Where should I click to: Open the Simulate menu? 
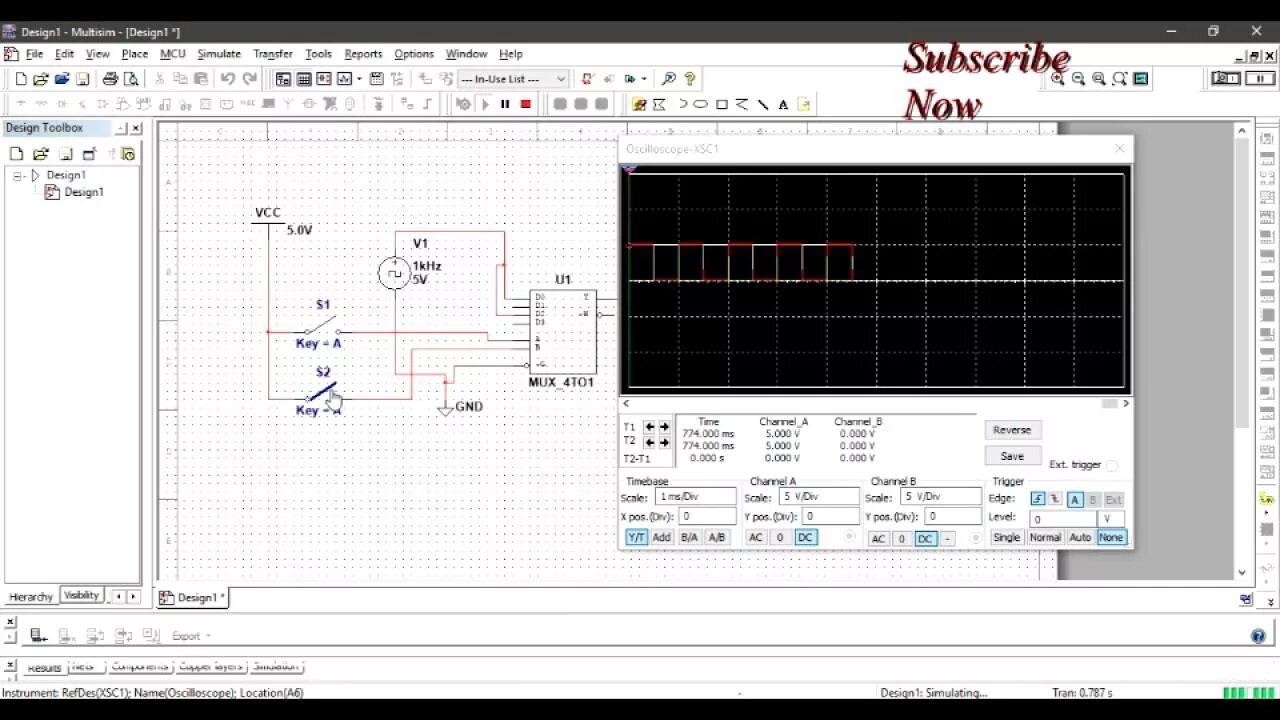tap(219, 54)
